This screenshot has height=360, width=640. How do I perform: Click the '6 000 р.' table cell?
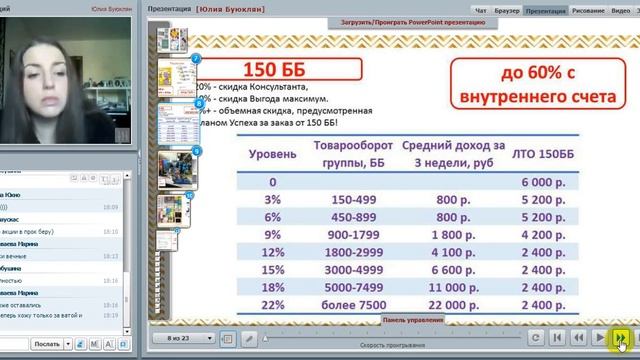pos(543,182)
